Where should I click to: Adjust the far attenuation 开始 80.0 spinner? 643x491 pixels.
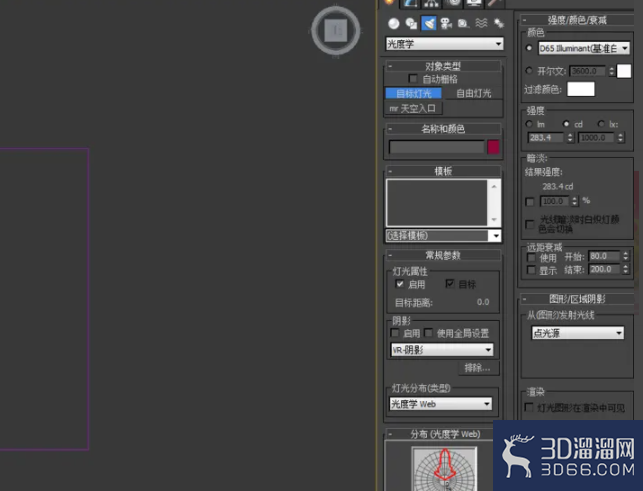point(625,256)
